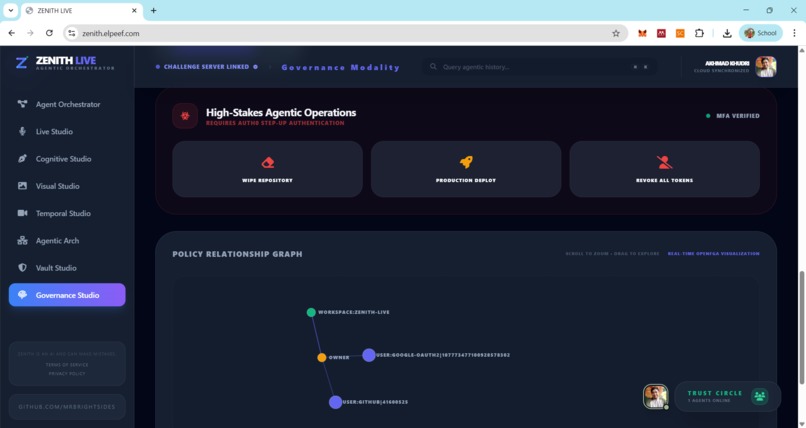Open the School profile button
This screenshot has width=806, height=428.
(x=761, y=33)
